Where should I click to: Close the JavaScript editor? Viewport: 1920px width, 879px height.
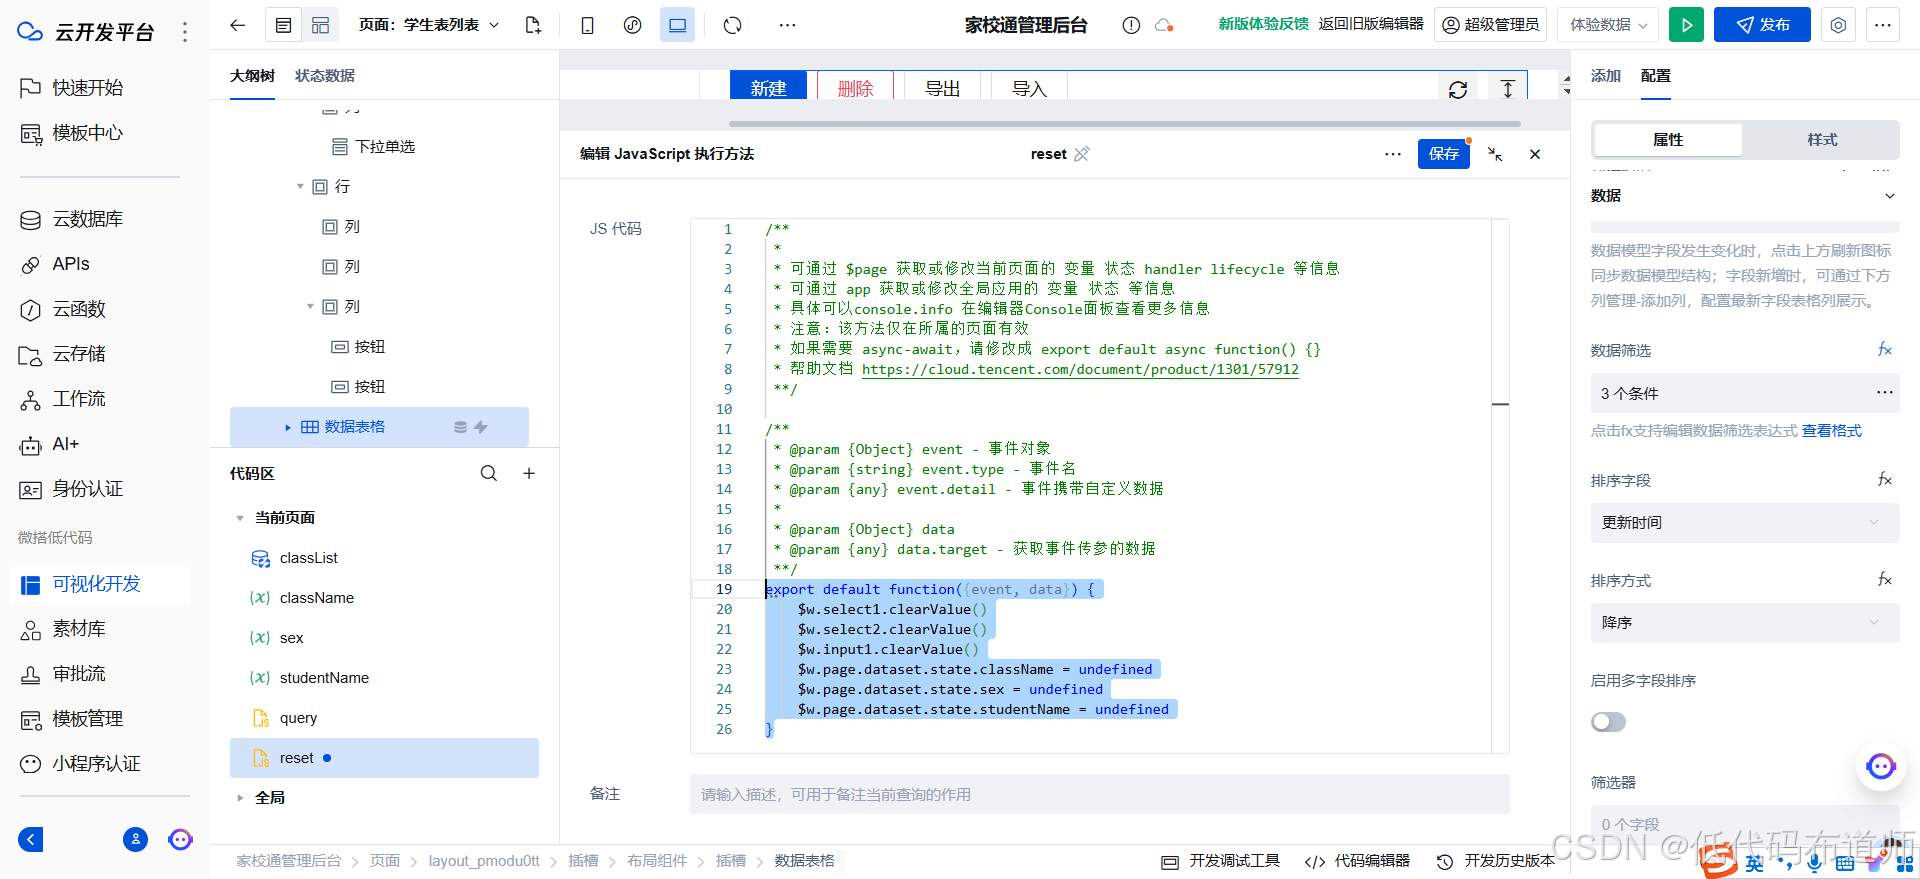(x=1535, y=154)
